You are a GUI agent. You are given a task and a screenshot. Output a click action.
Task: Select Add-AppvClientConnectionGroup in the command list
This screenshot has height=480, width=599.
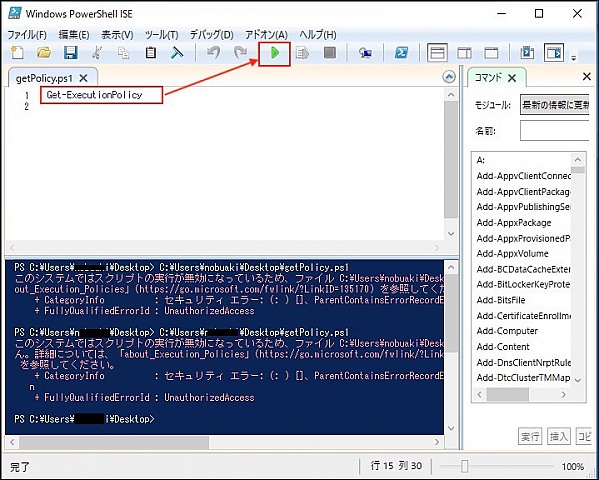coord(523,176)
